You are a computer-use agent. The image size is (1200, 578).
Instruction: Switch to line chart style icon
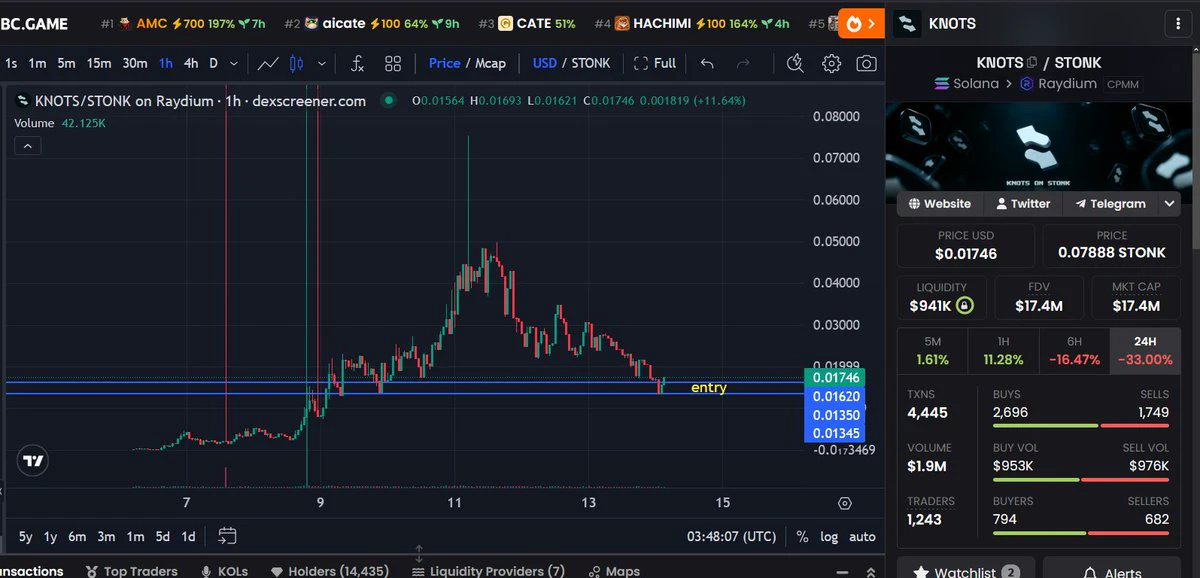pyautogui.click(x=268, y=63)
